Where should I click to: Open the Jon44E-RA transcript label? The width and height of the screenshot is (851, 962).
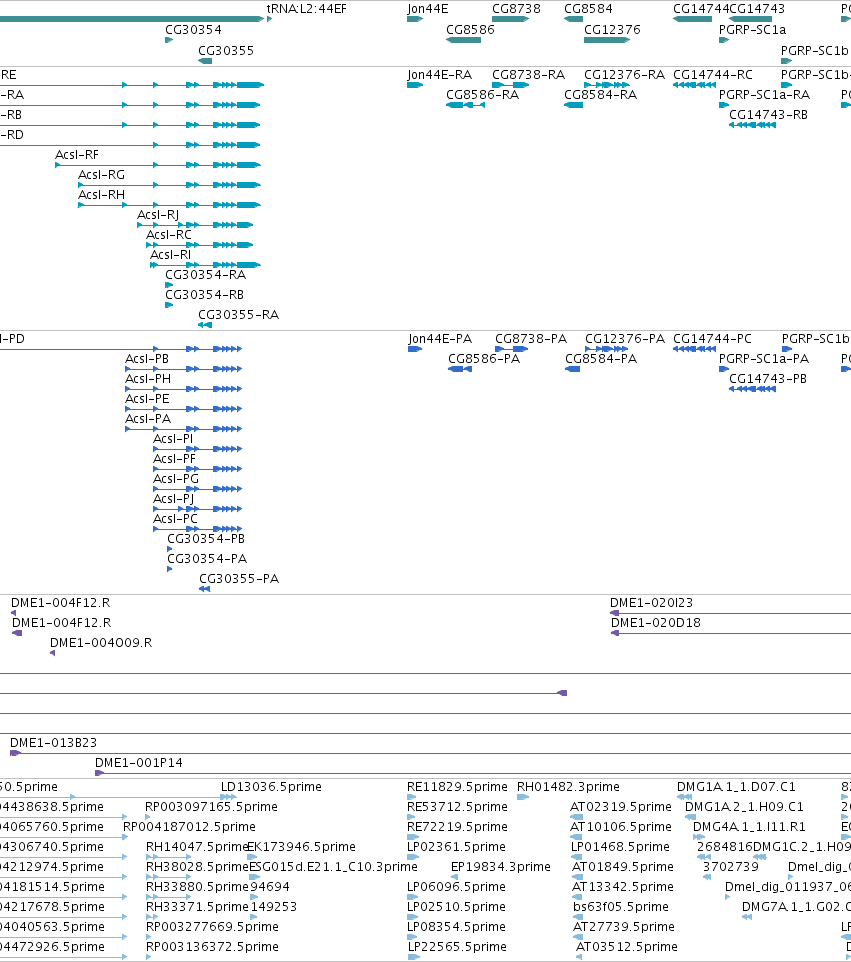(439, 75)
